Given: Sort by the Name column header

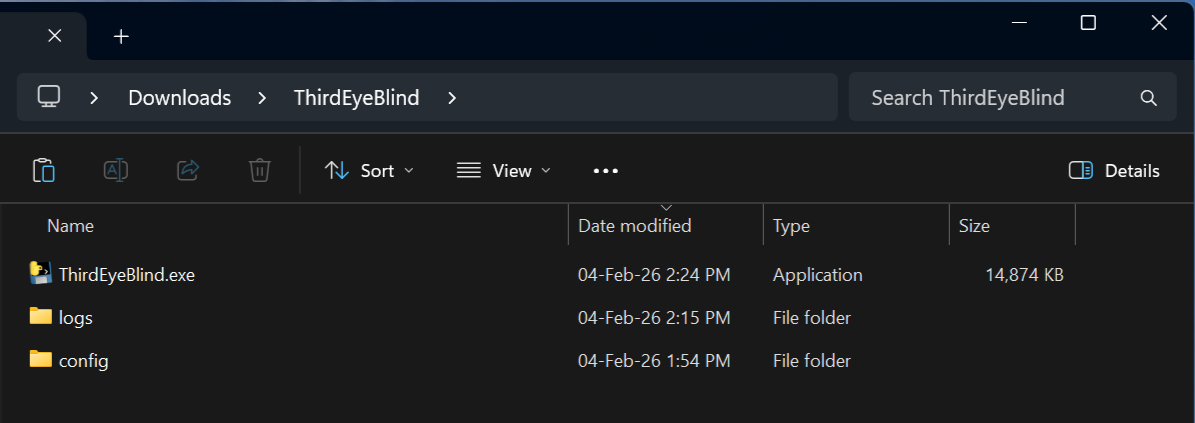Looking at the screenshot, I should [x=70, y=226].
